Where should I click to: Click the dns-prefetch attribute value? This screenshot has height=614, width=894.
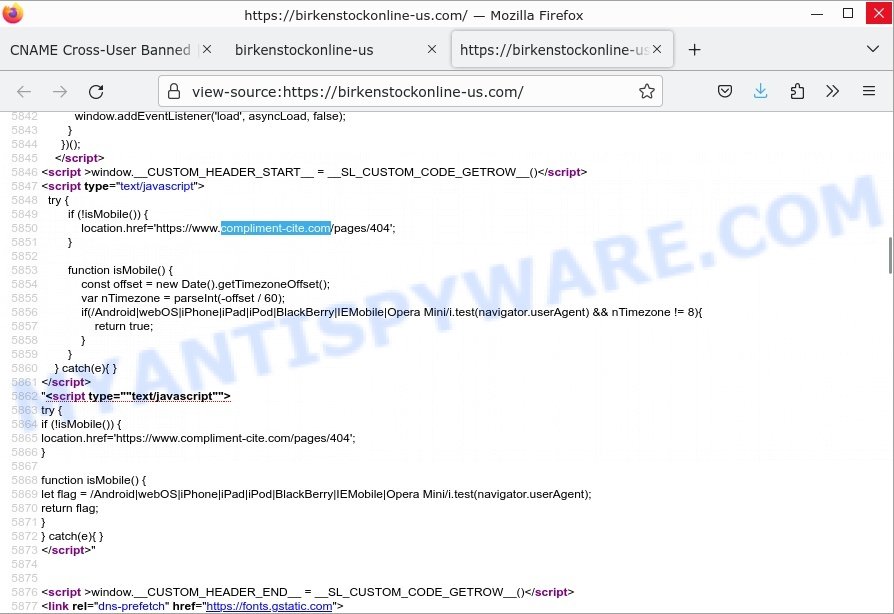click(131, 606)
